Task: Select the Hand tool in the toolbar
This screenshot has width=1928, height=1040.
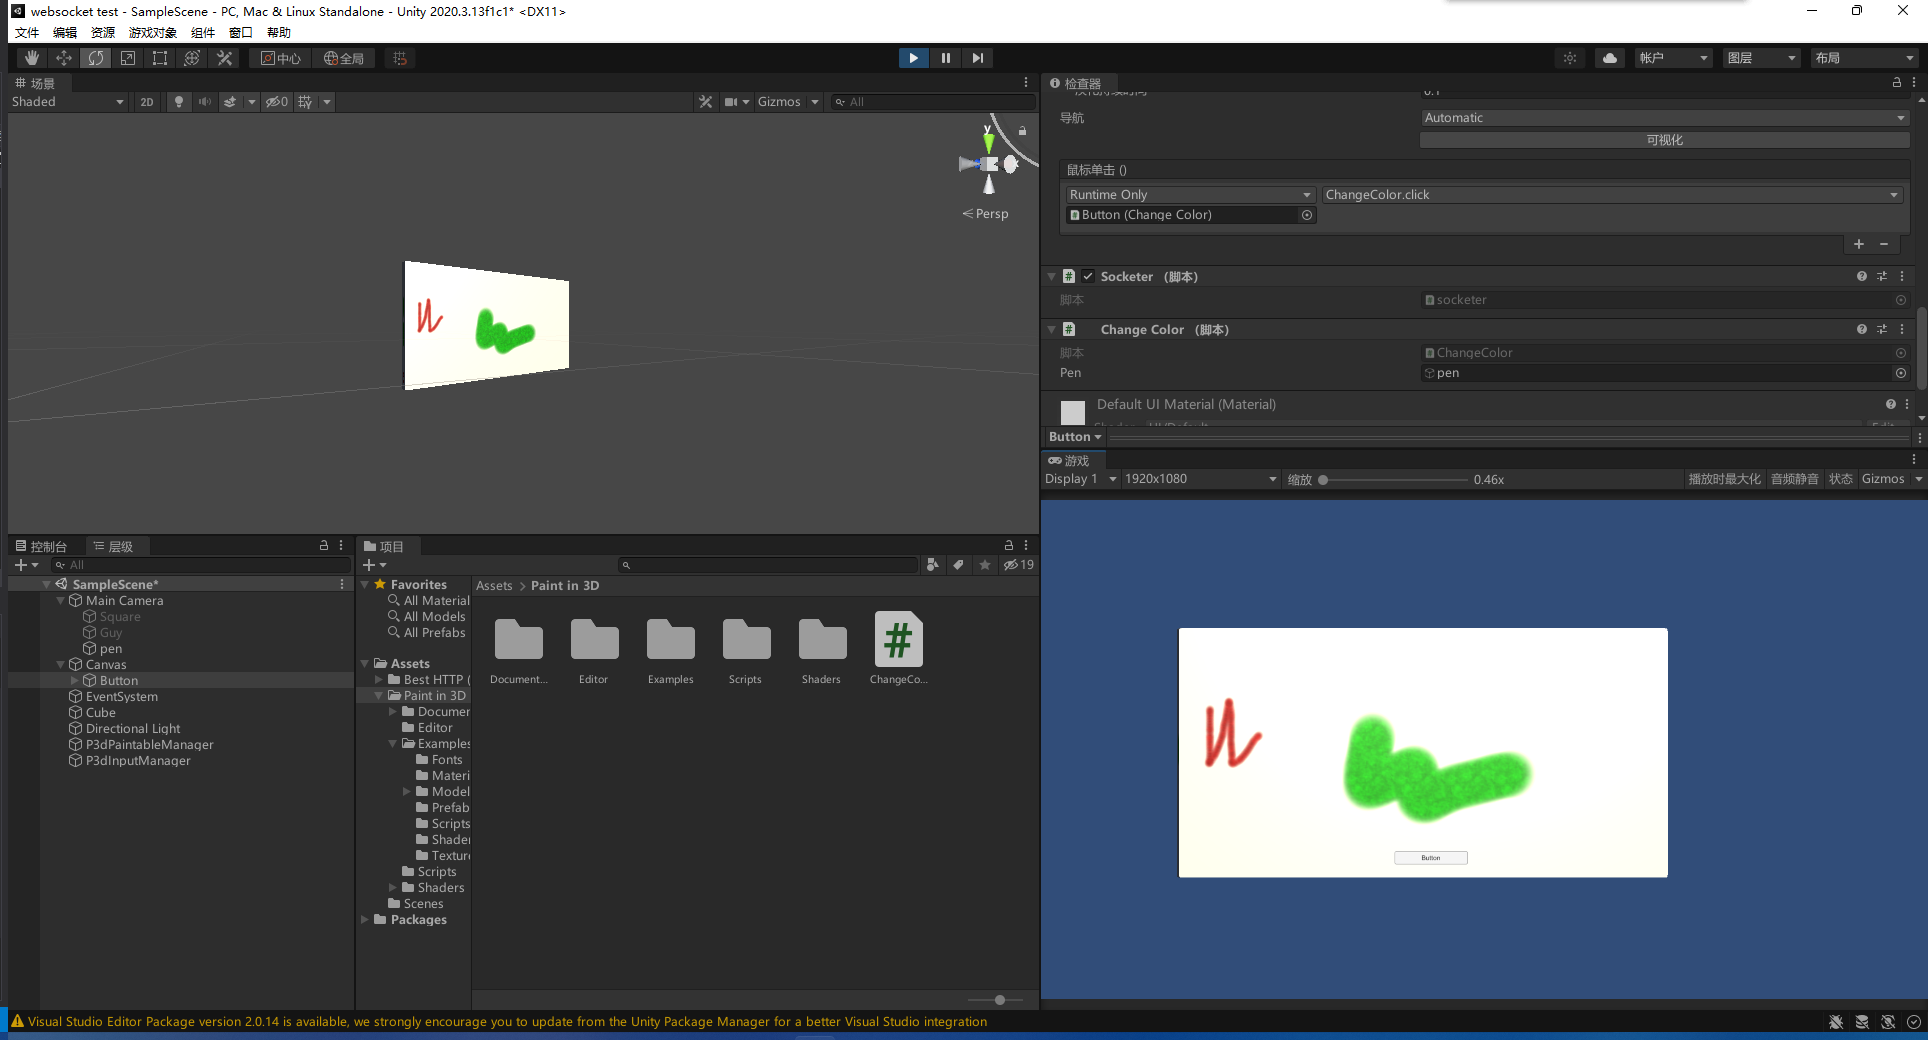Action: [30, 58]
